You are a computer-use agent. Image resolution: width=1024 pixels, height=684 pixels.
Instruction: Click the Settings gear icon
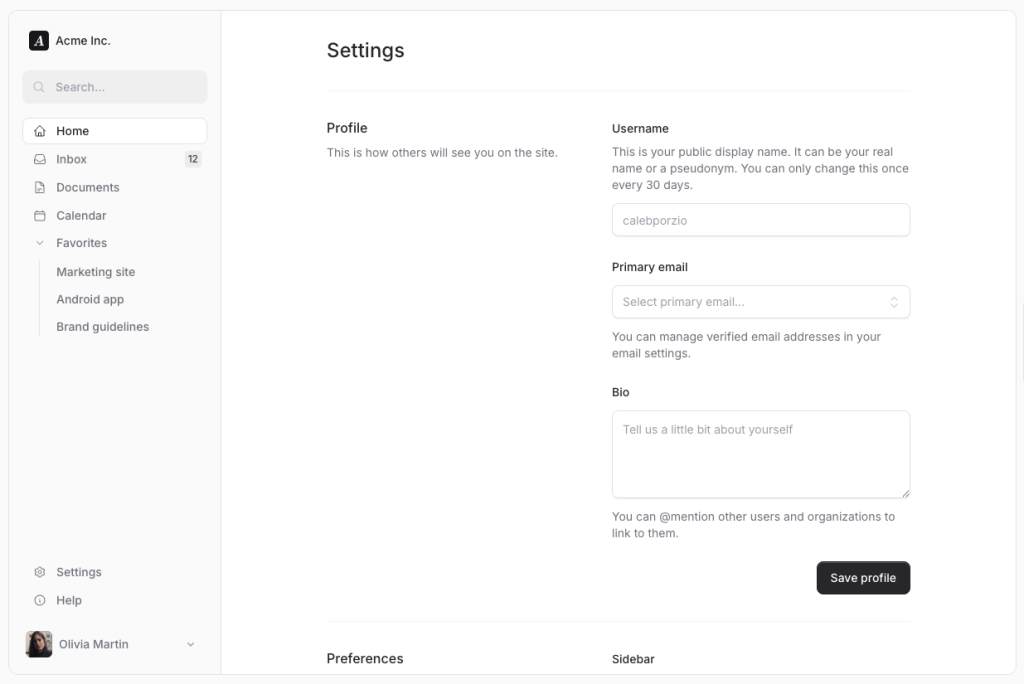tap(40, 572)
